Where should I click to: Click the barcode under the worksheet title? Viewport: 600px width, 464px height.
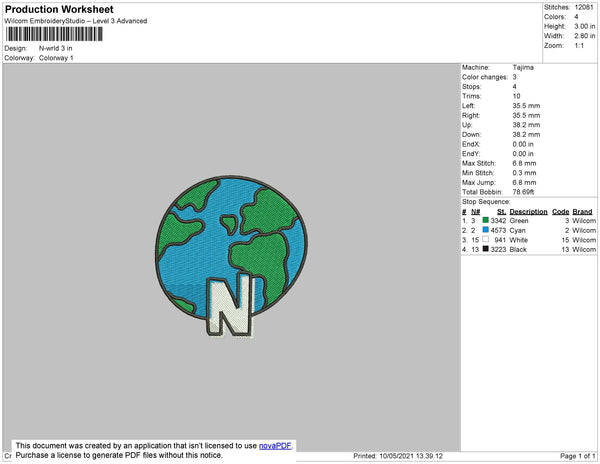pyautogui.click(x=54, y=34)
